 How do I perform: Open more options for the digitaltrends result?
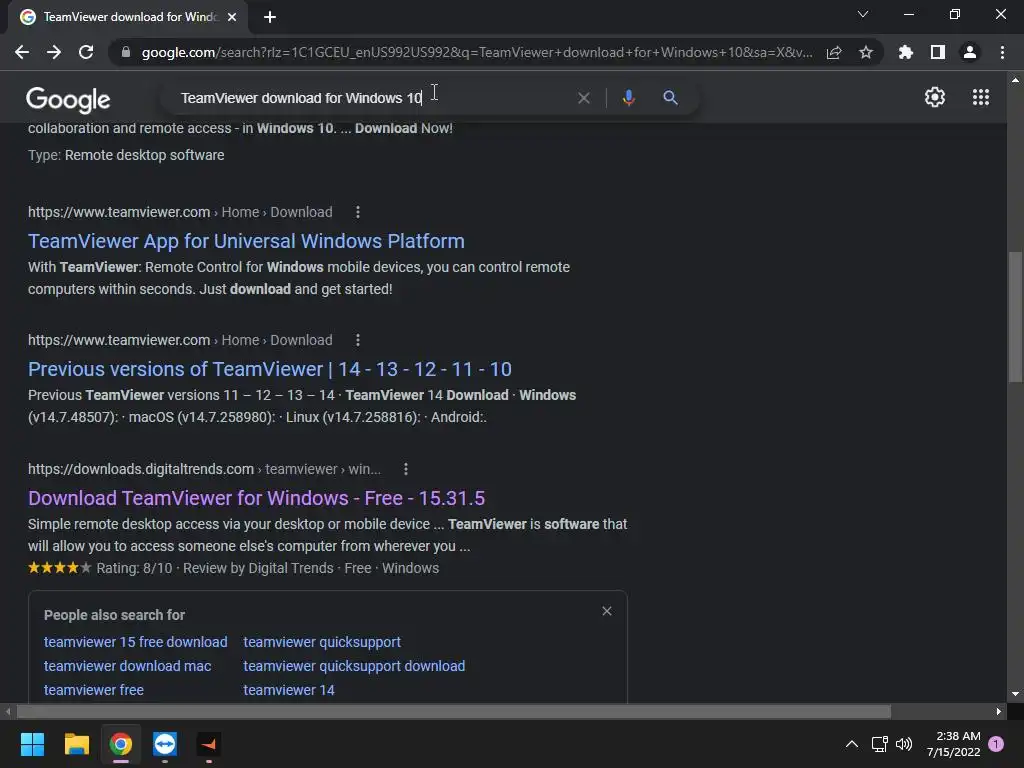406,469
